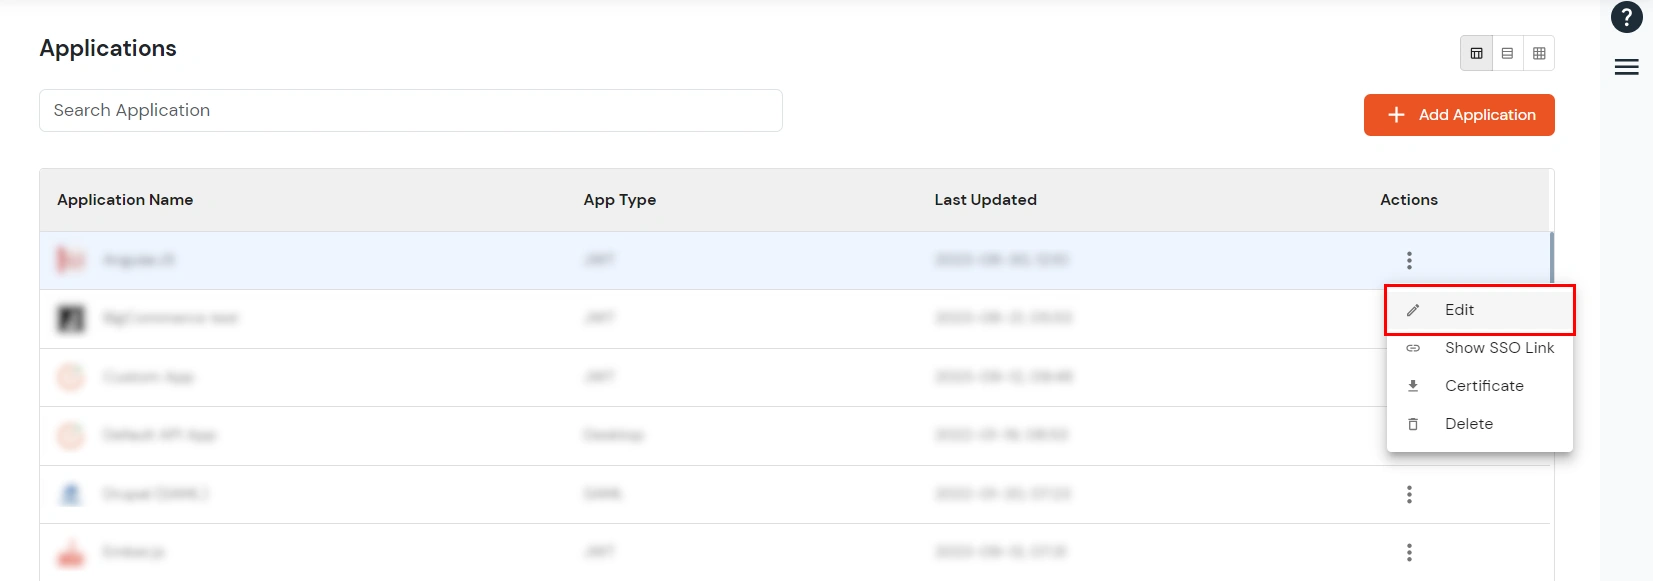The height and width of the screenshot is (581, 1653).
Task: Click the Applications page heading
Action: tap(108, 48)
